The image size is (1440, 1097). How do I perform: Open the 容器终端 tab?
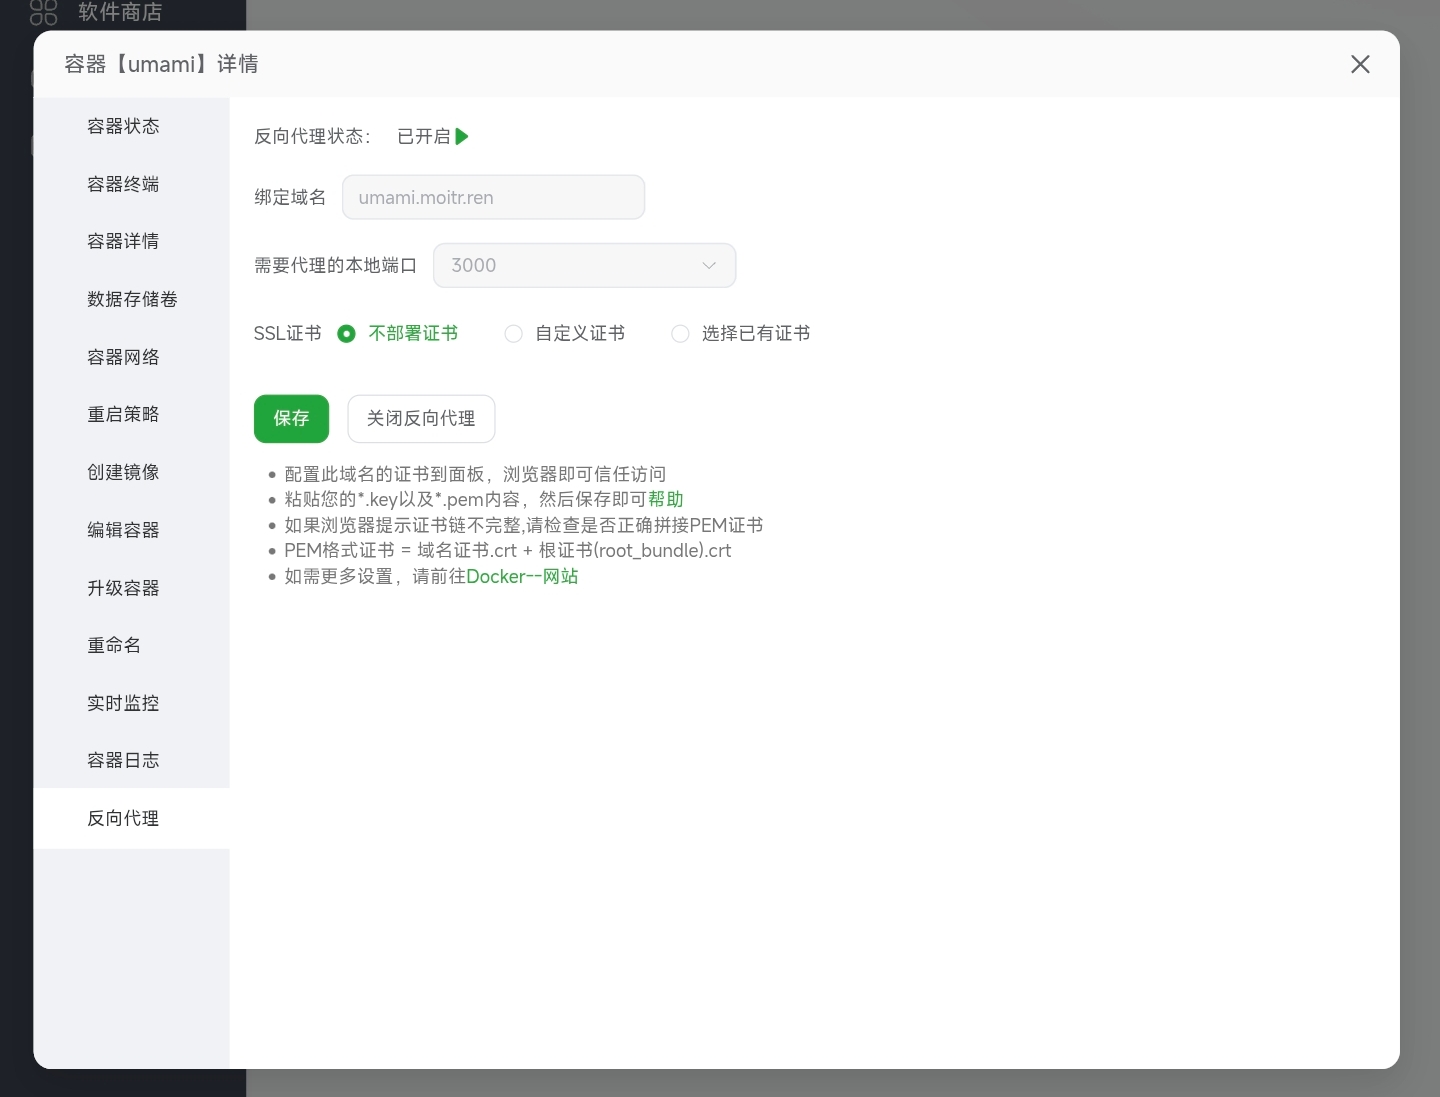click(x=123, y=184)
